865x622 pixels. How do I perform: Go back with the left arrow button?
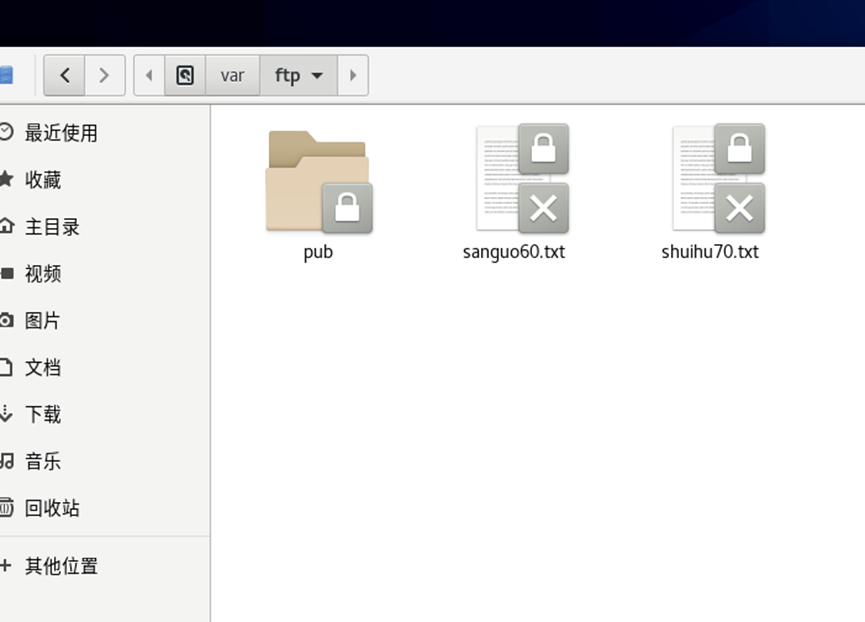tap(64, 75)
